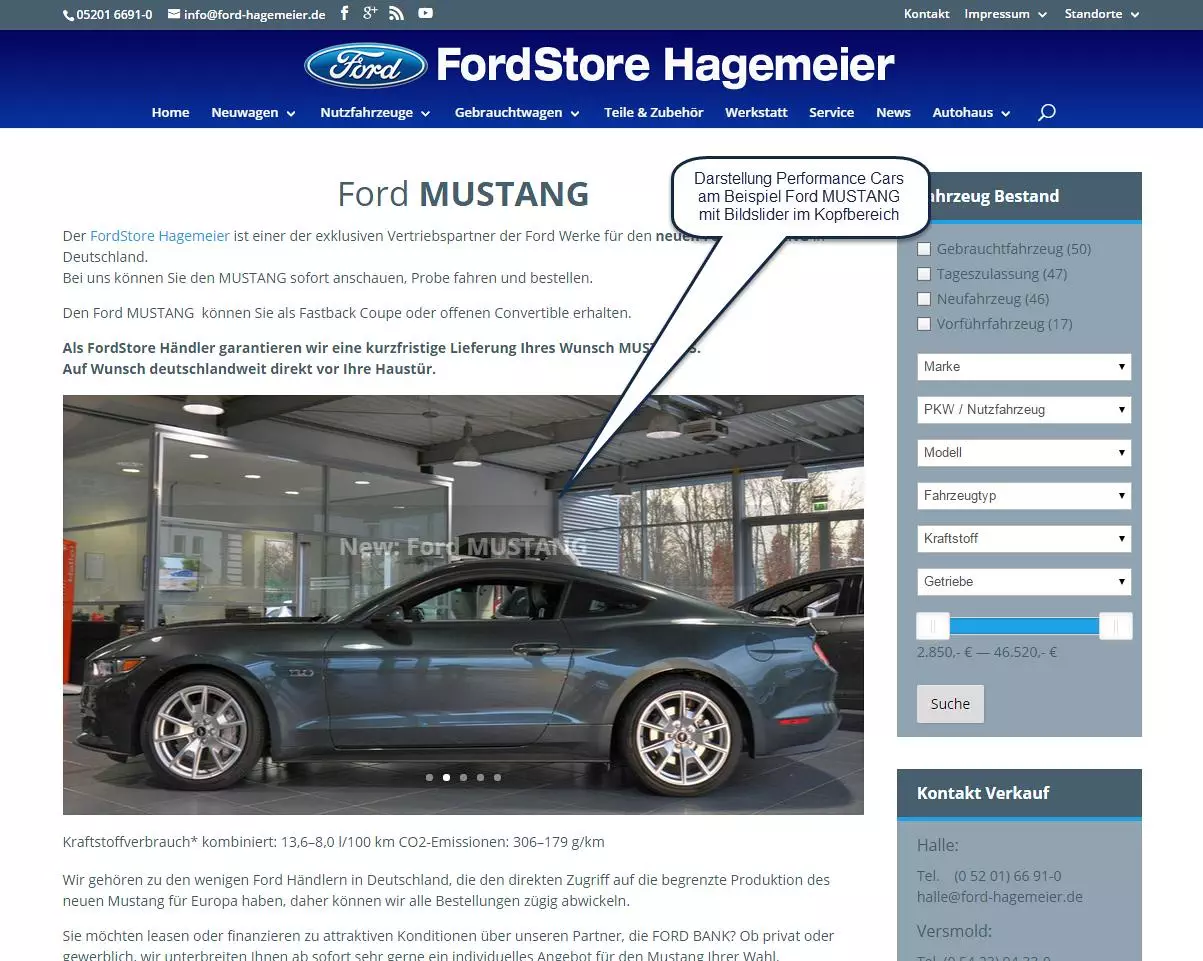Click the FordStore Hagemeier header title

pyautogui.click(x=665, y=67)
